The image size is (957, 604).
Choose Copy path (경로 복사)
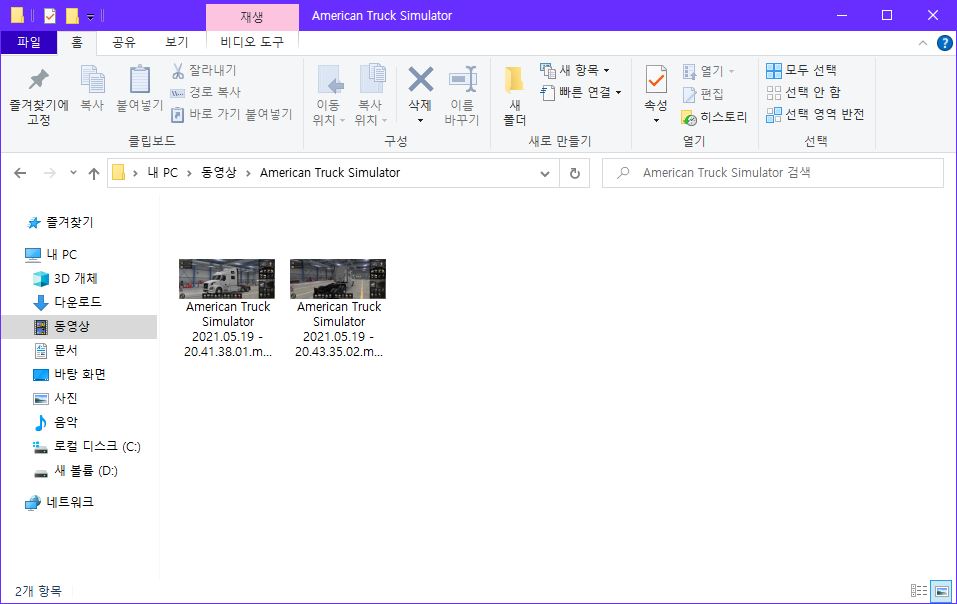(205, 92)
